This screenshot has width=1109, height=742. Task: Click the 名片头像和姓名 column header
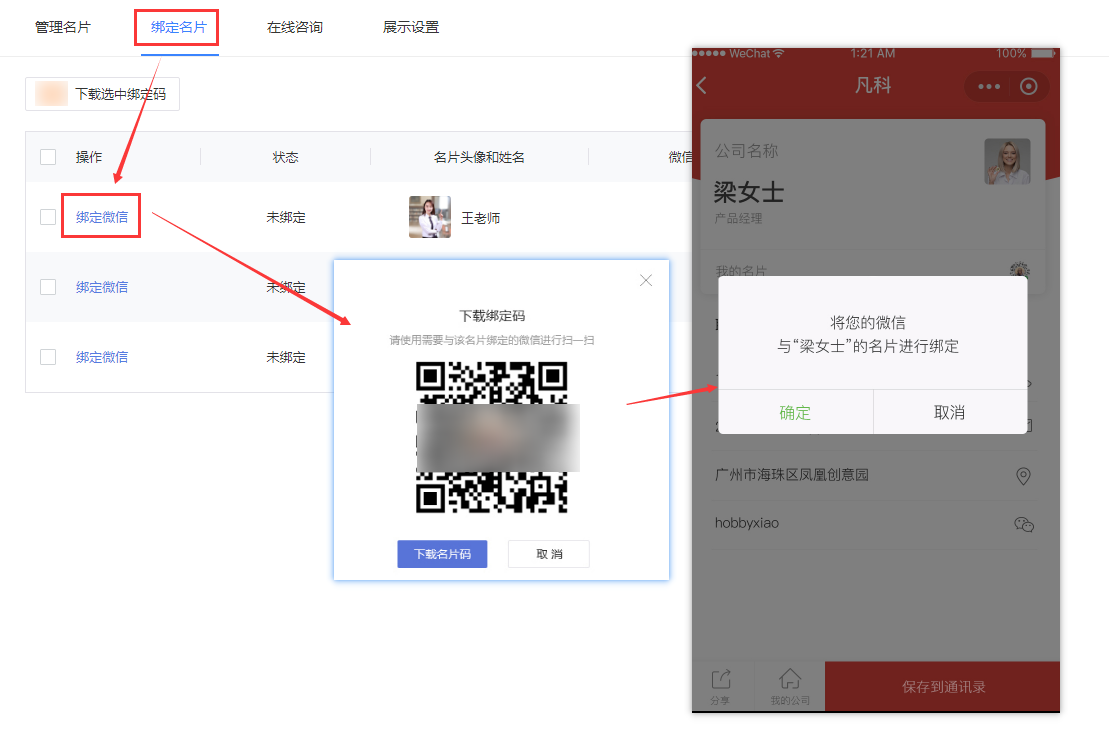[x=479, y=157]
